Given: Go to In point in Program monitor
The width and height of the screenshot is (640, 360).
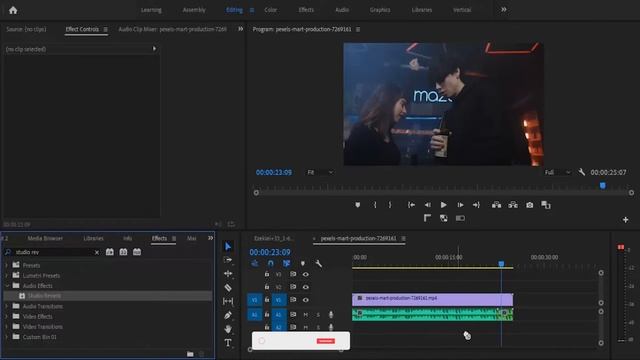Looking at the screenshot, I should (x=411, y=205).
